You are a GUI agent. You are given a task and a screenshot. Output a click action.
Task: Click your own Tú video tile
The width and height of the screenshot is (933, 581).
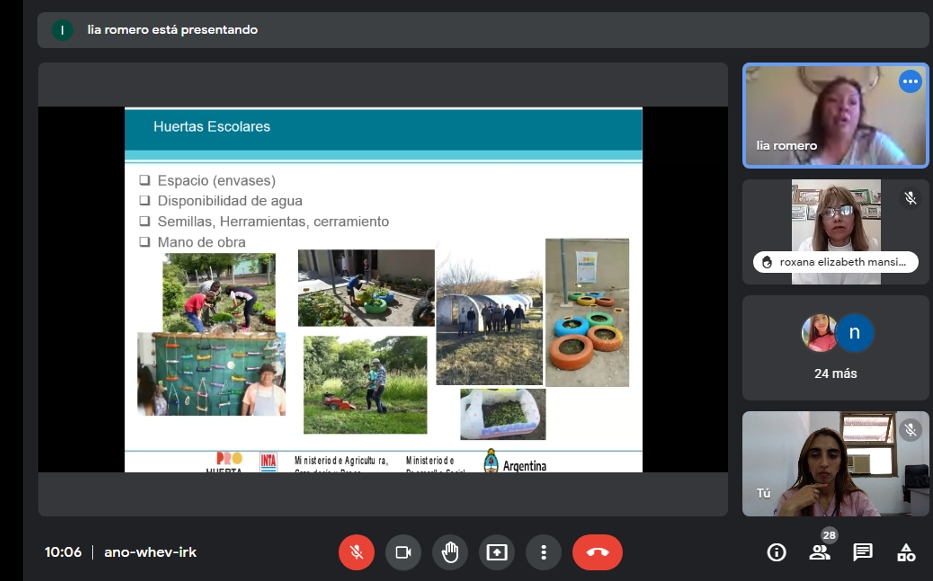pyautogui.click(x=836, y=464)
